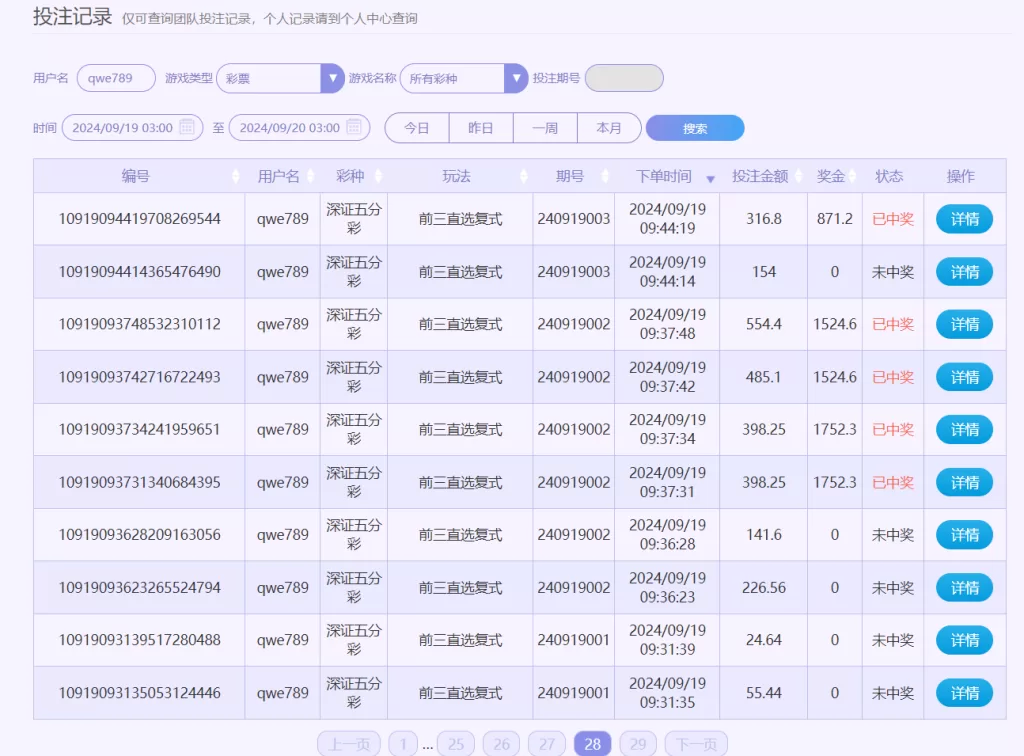Click bet amount 554.4
Viewport: 1024px width, 756px height.
(763, 324)
